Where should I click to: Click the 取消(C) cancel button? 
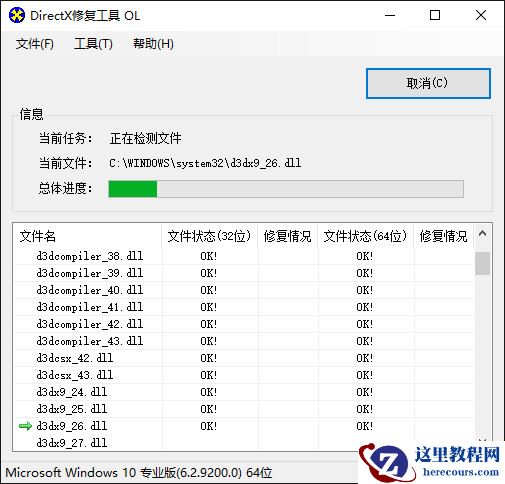428,83
